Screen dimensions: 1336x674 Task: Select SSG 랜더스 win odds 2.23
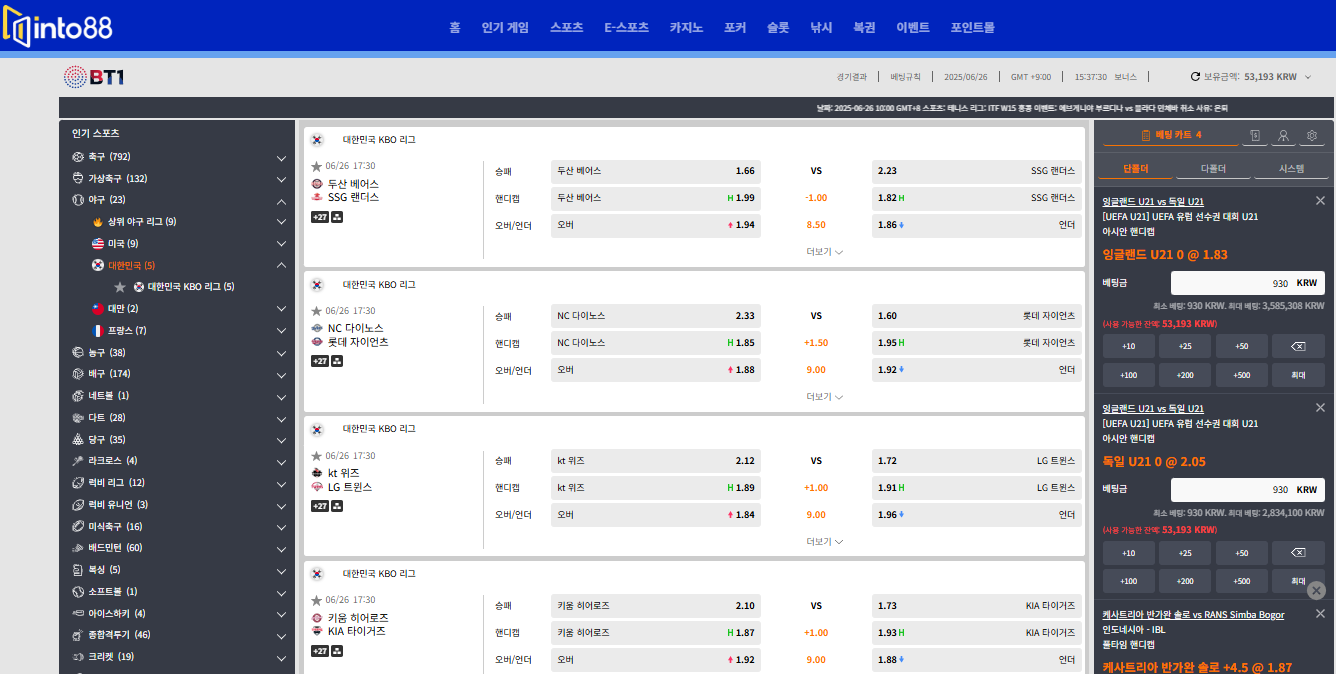coord(976,171)
